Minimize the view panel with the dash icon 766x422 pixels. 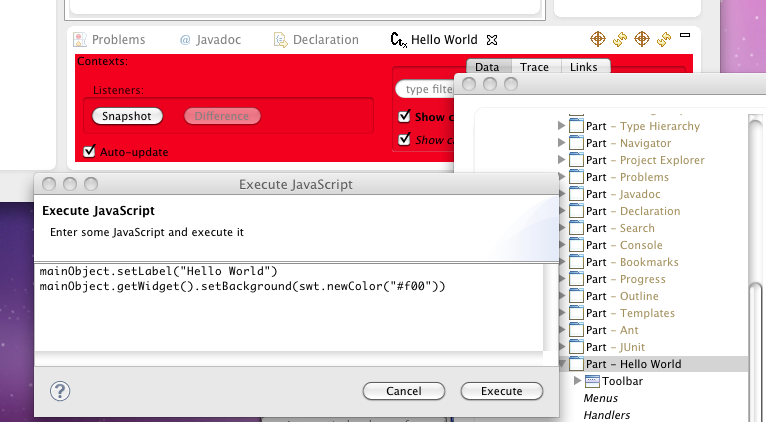pyautogui.click(x=685, y=36)
